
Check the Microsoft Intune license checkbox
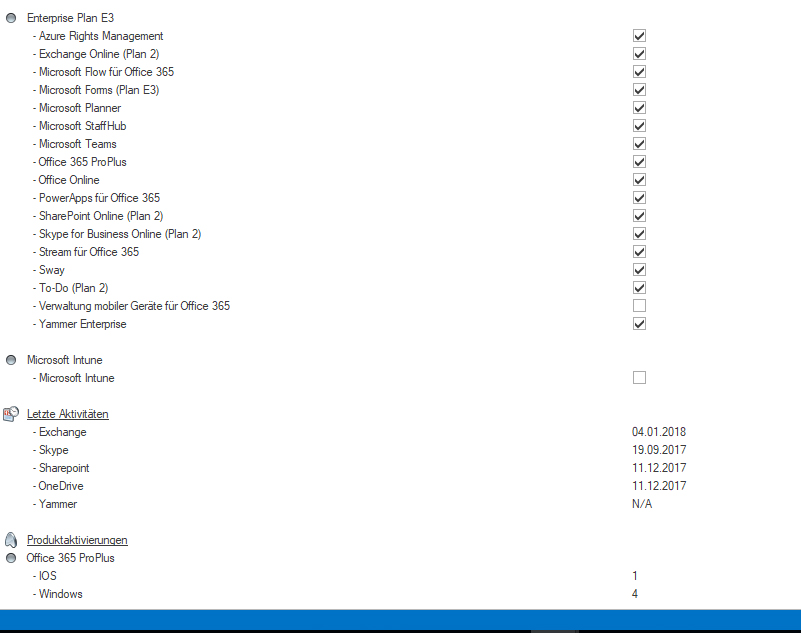click(639, 378)
